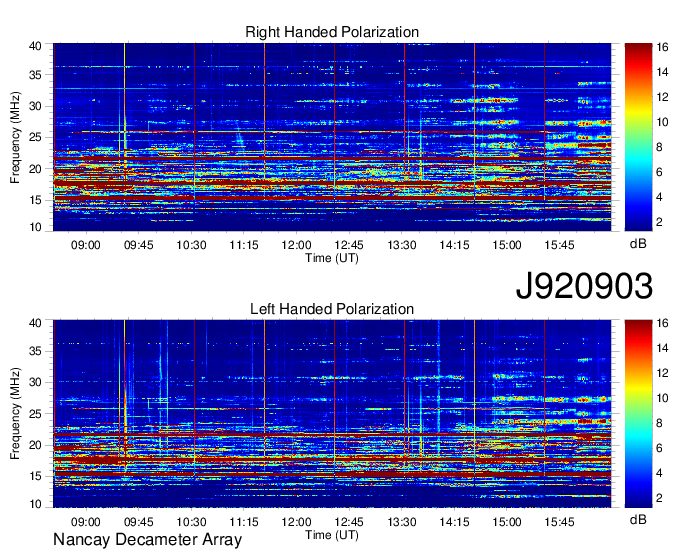The image size is (680, 552).
Task: Click 10:30 tick on lower time axis
Action: pos(191,522)
